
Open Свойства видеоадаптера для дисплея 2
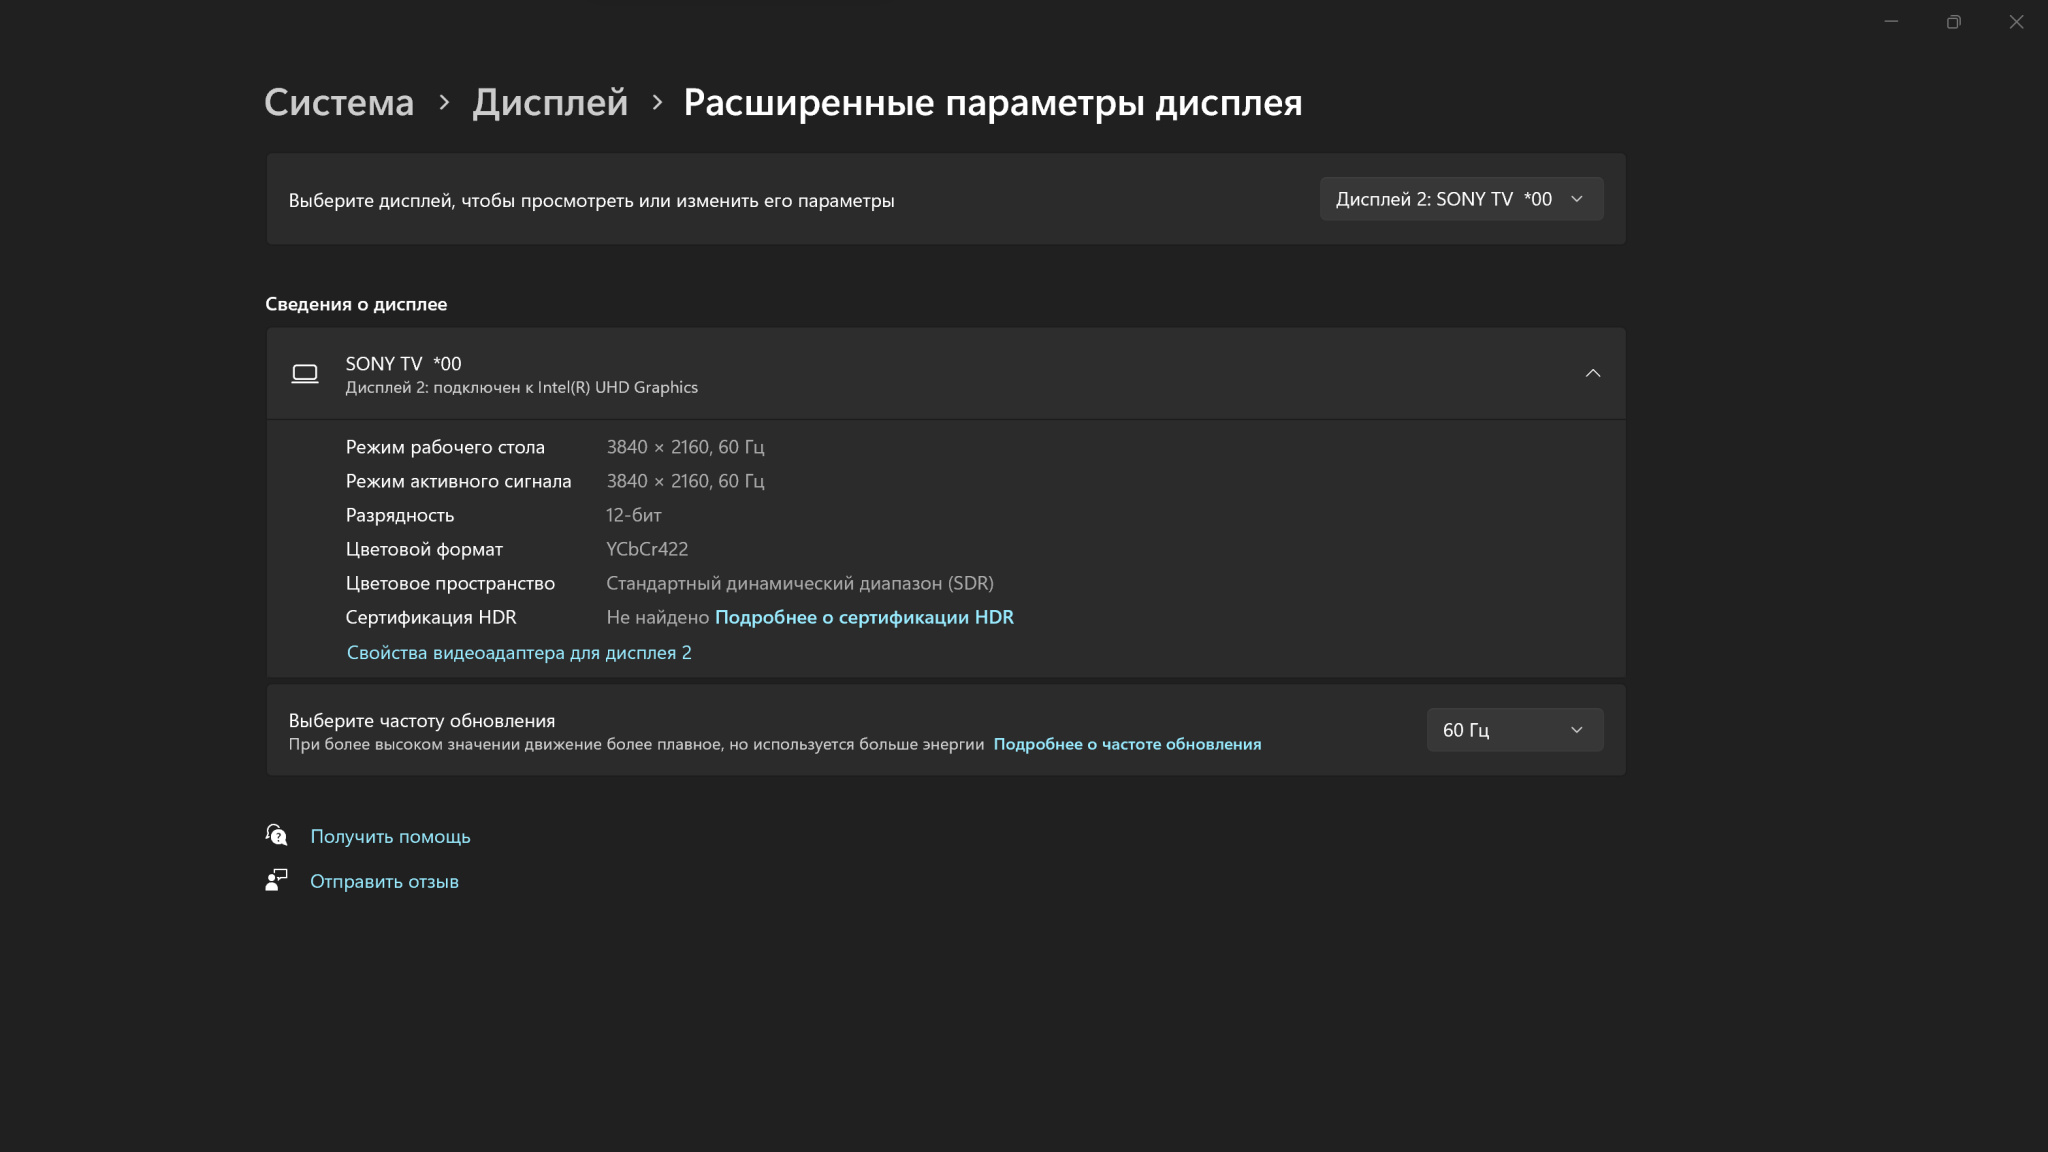click(x=518, y=653)
